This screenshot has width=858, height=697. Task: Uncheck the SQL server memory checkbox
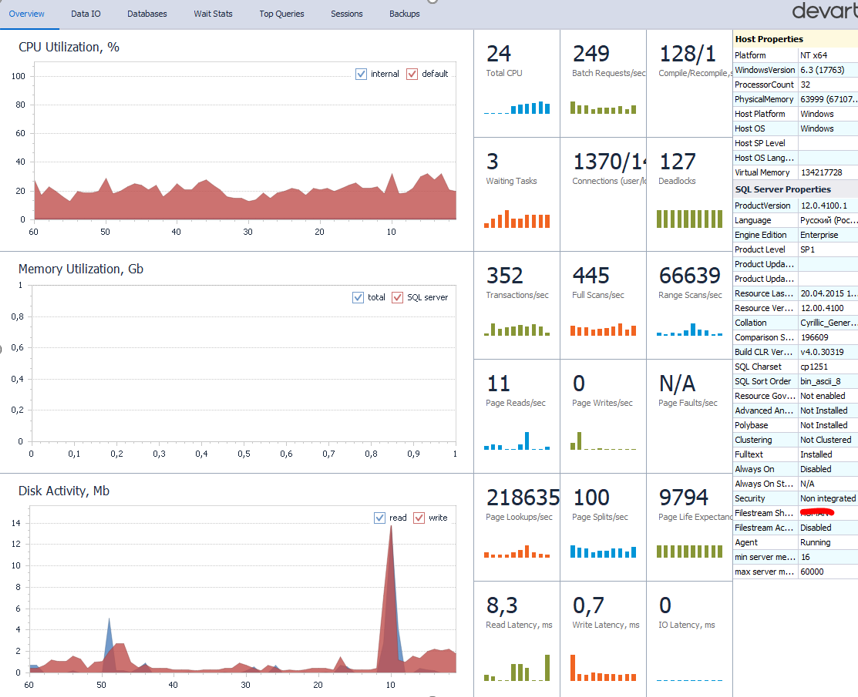coord(397,297)
